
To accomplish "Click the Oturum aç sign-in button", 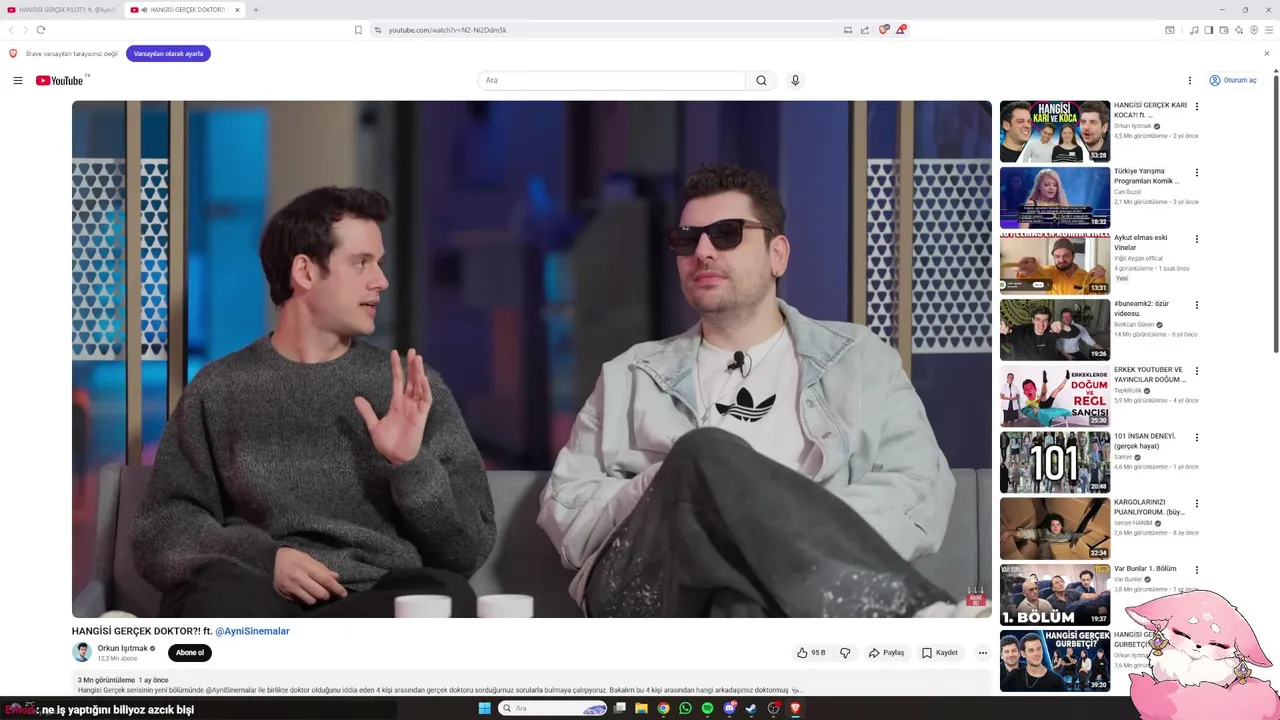I will point(1233,80).
